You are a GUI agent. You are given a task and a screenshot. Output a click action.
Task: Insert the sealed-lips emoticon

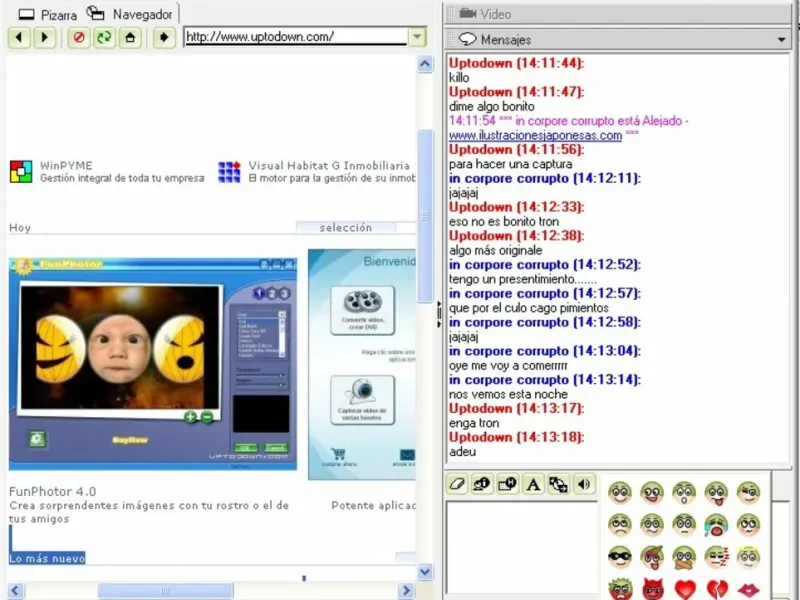[x=684, y=557]
